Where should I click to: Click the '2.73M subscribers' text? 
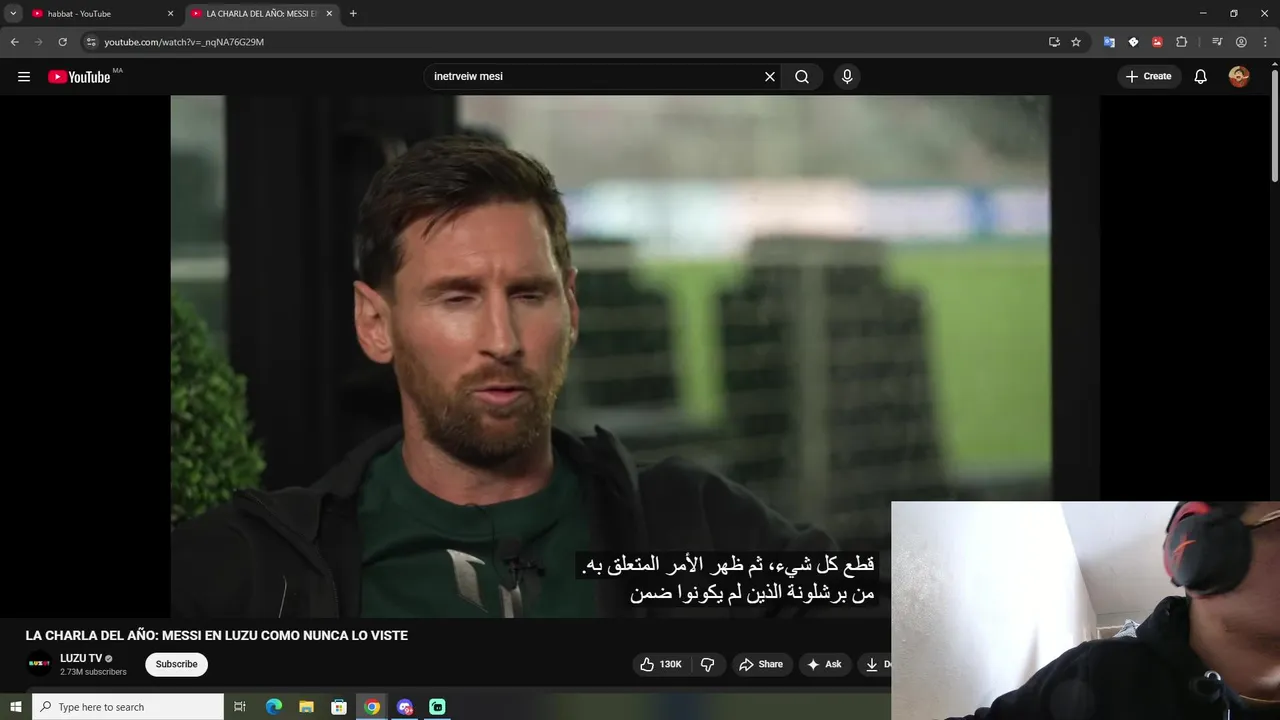93,672
